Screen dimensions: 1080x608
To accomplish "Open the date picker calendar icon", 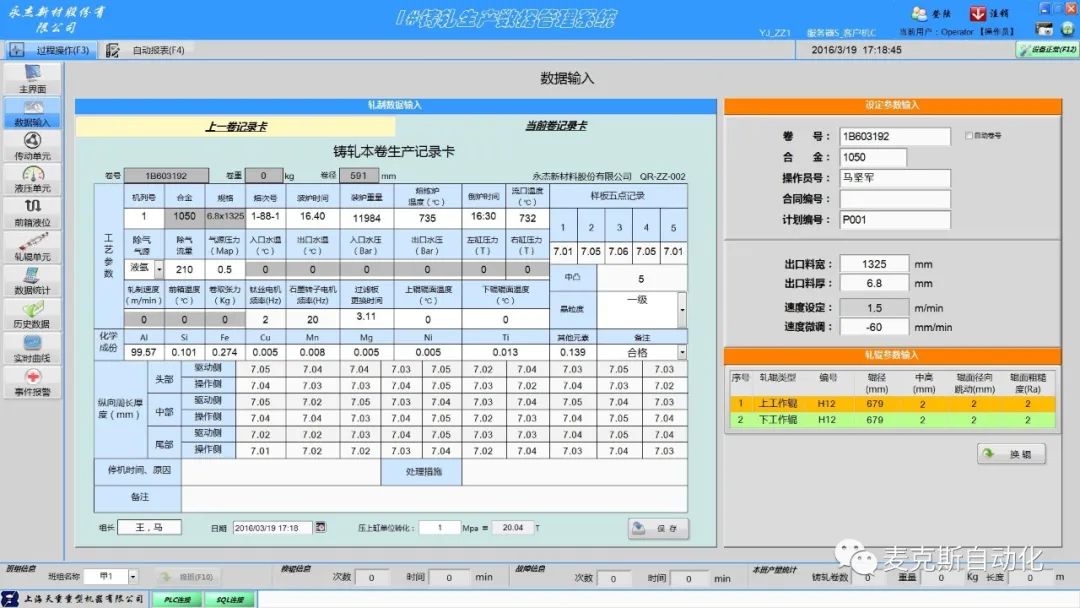I will point(320,527).
